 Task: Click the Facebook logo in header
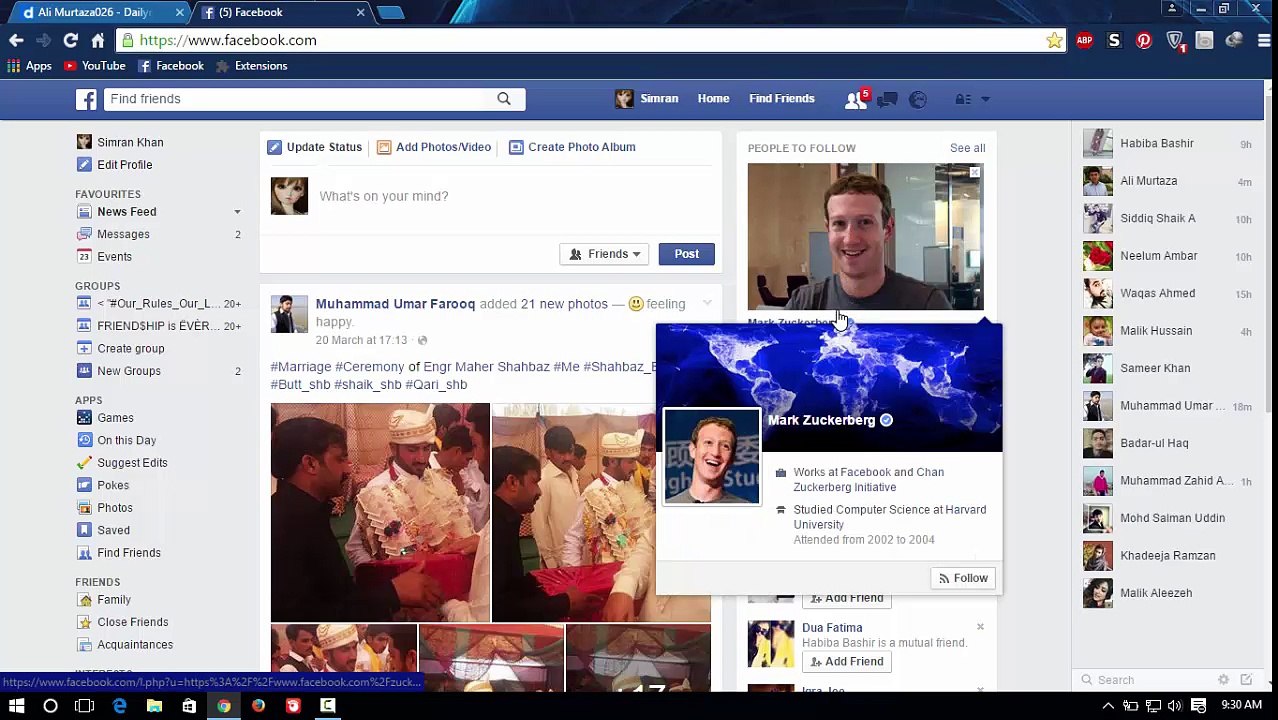click(87, 99)
